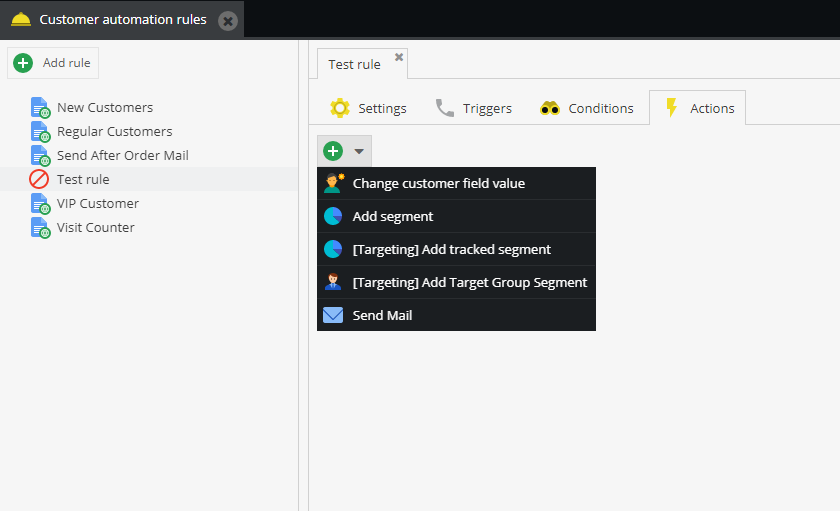Choose [Targeting] Add tracked segment

[456, 249]
